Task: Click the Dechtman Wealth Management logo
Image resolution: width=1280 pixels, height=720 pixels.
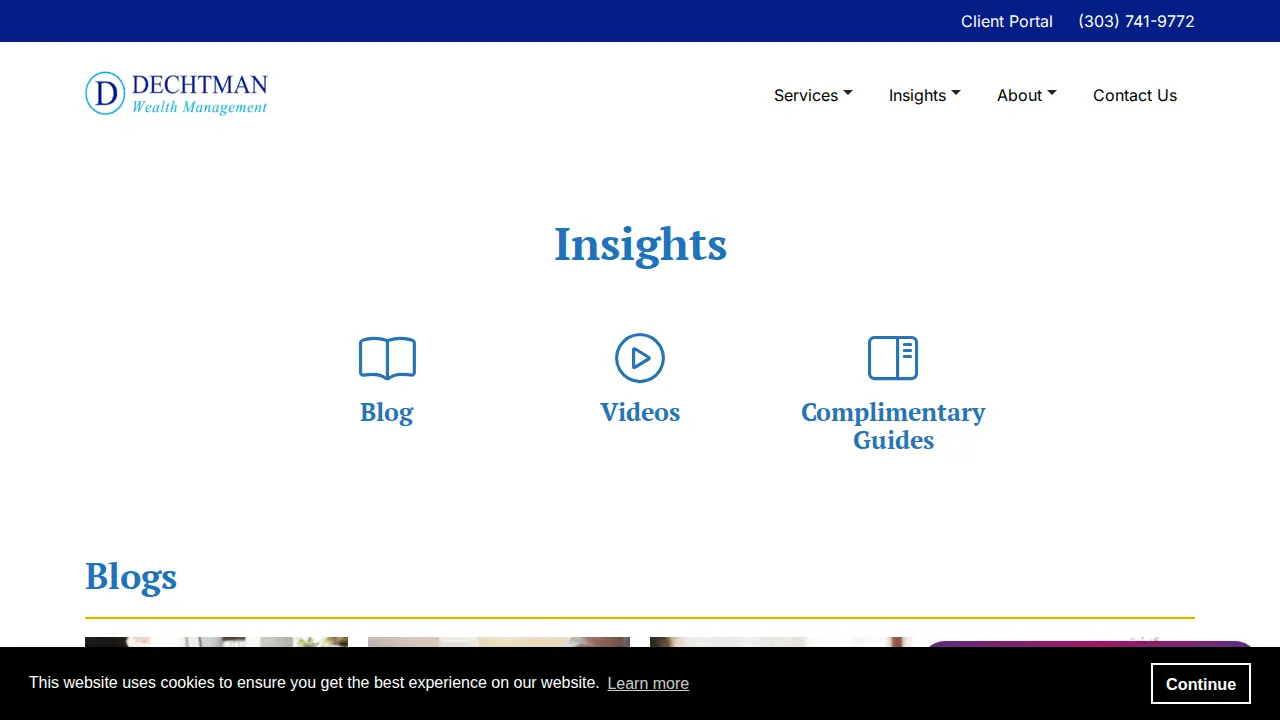Action: point(176,93)
